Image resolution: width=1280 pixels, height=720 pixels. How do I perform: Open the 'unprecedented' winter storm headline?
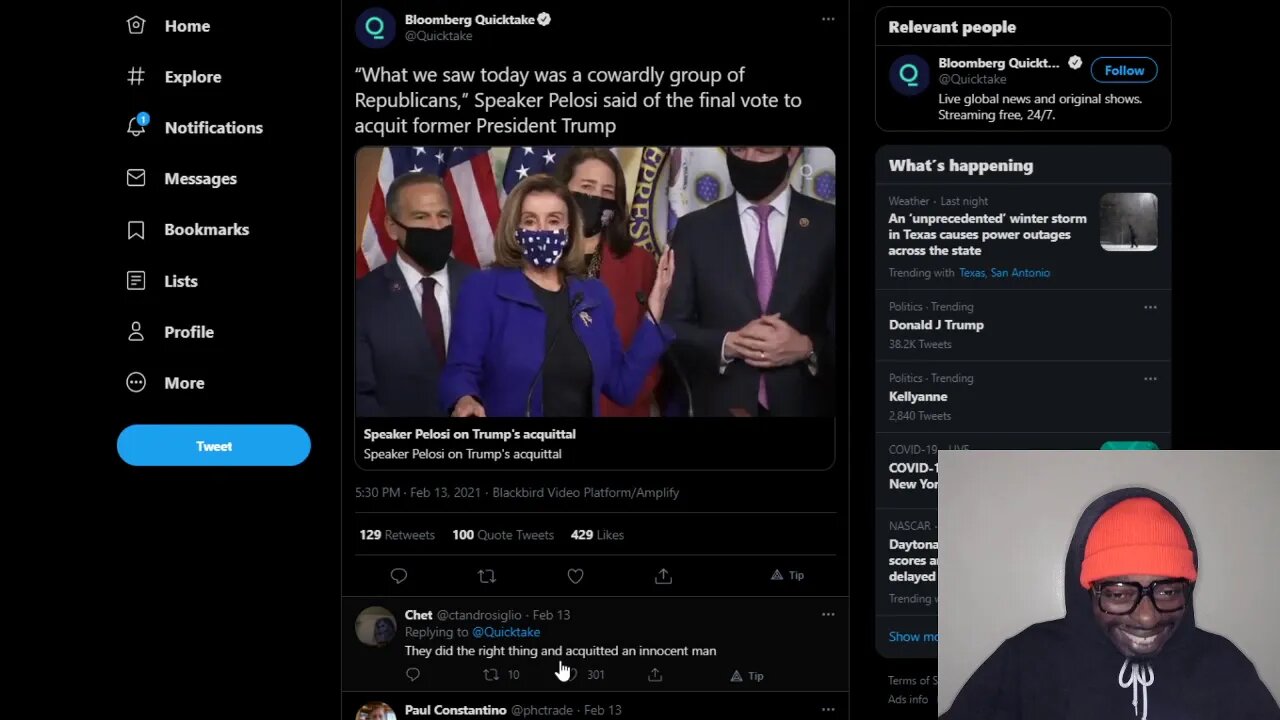point(988,235)
